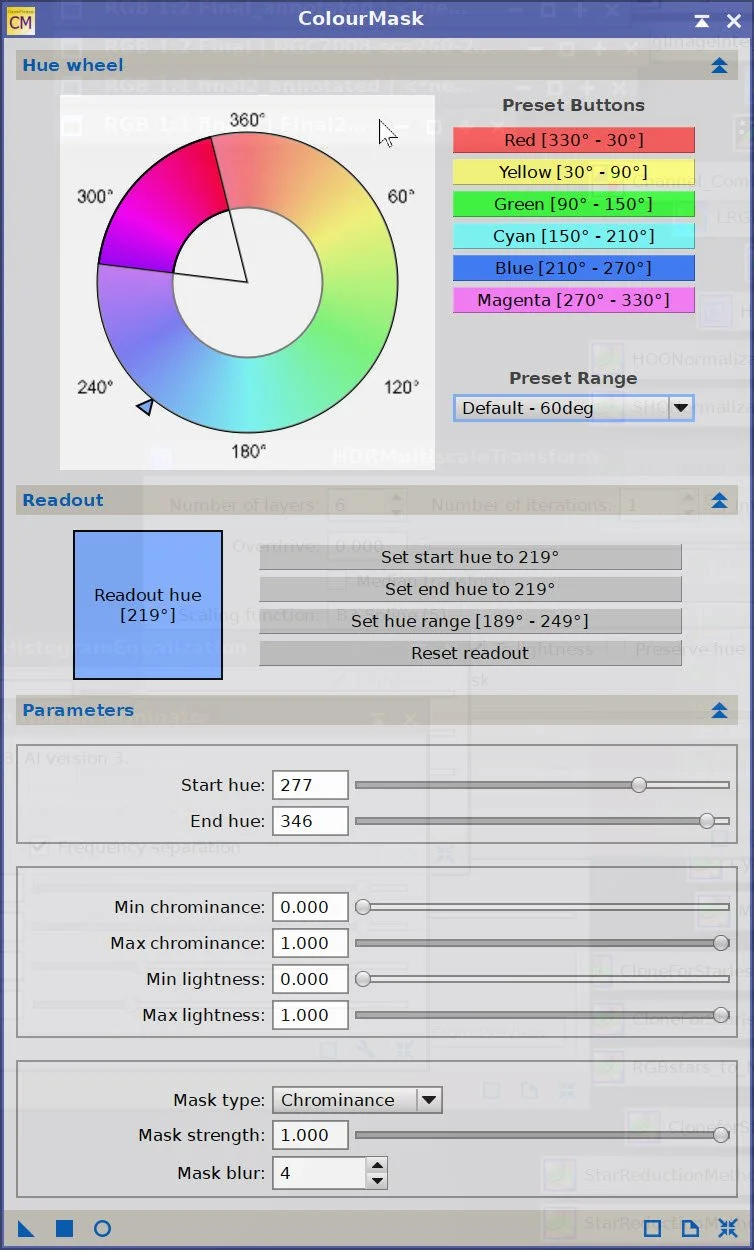The height and width of the screenshot is (1250, 754).
Task: Click Set end hue to 219°
Action: coord(470,589)
